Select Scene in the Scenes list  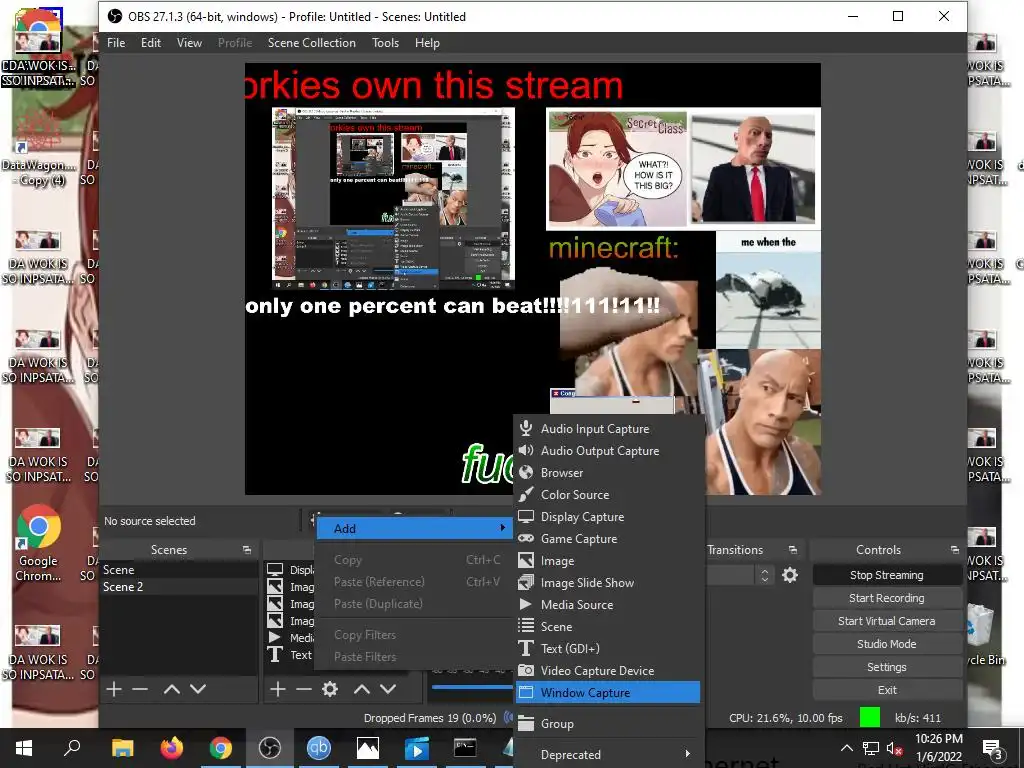click(179, 569)
